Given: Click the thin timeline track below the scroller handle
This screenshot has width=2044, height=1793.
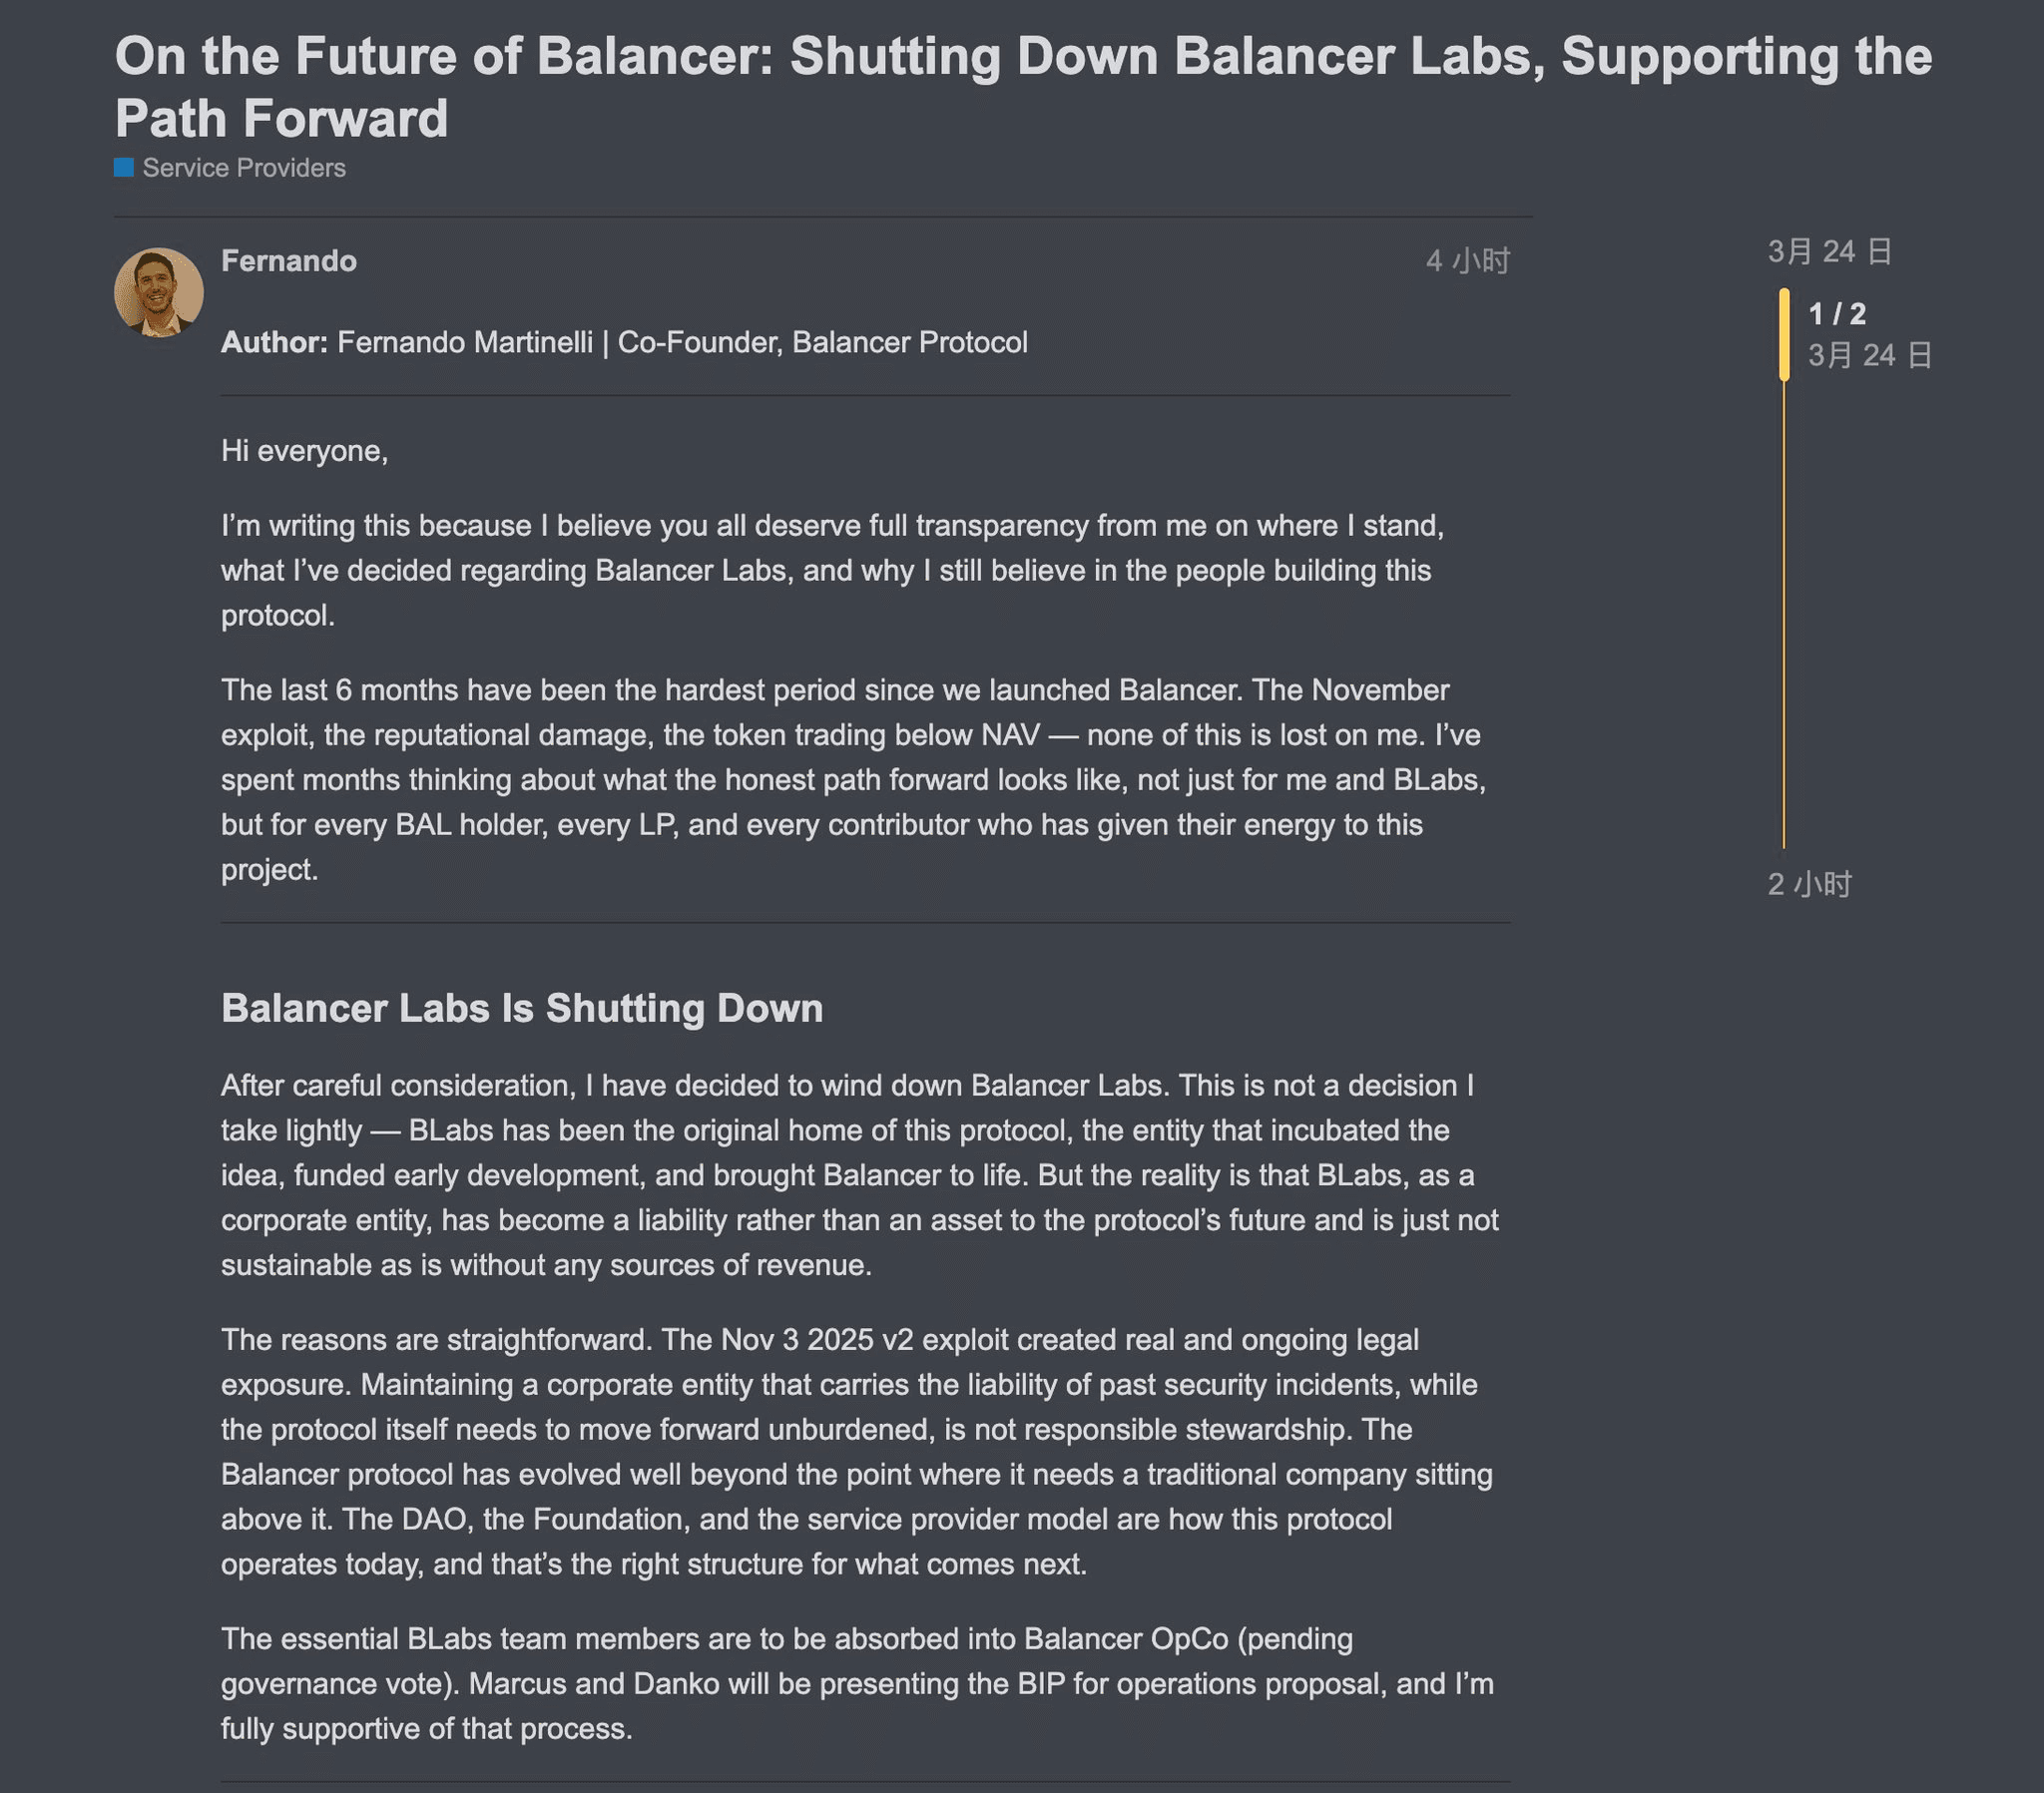Looking at the screenshot, I should pos(1784,620).
